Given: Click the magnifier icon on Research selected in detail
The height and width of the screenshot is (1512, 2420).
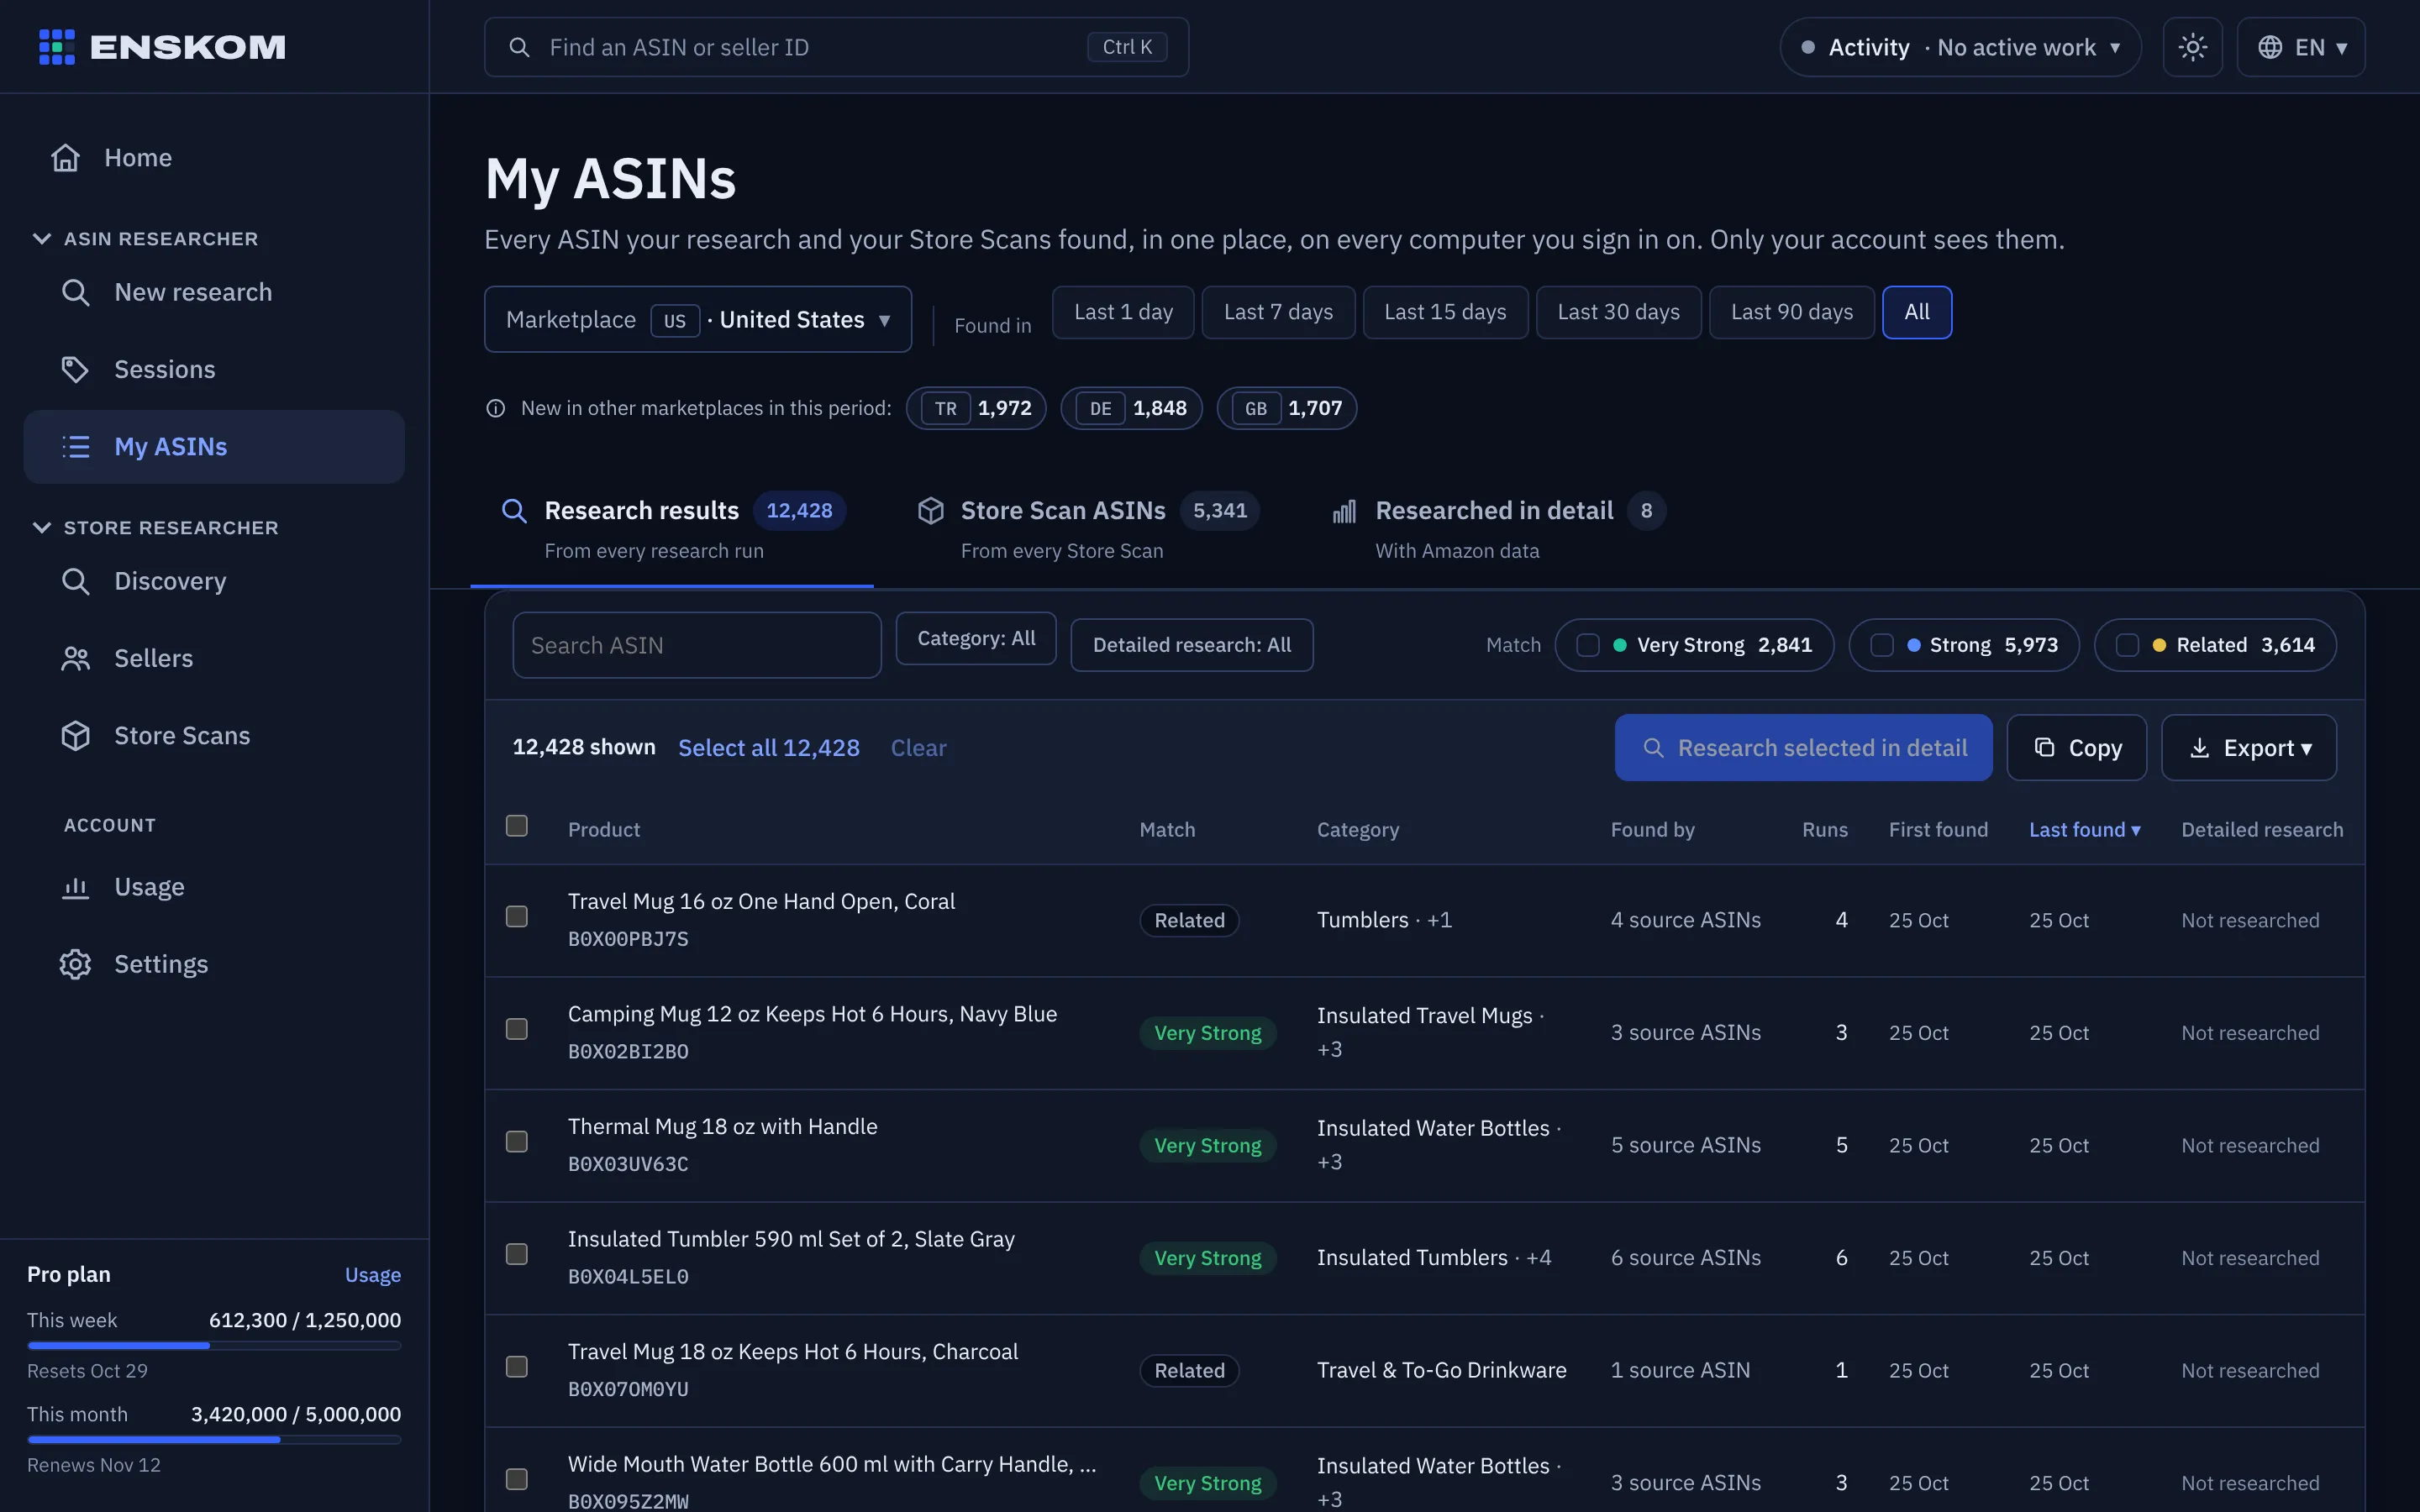Looking at the screenshot, I should [1654, 748].
